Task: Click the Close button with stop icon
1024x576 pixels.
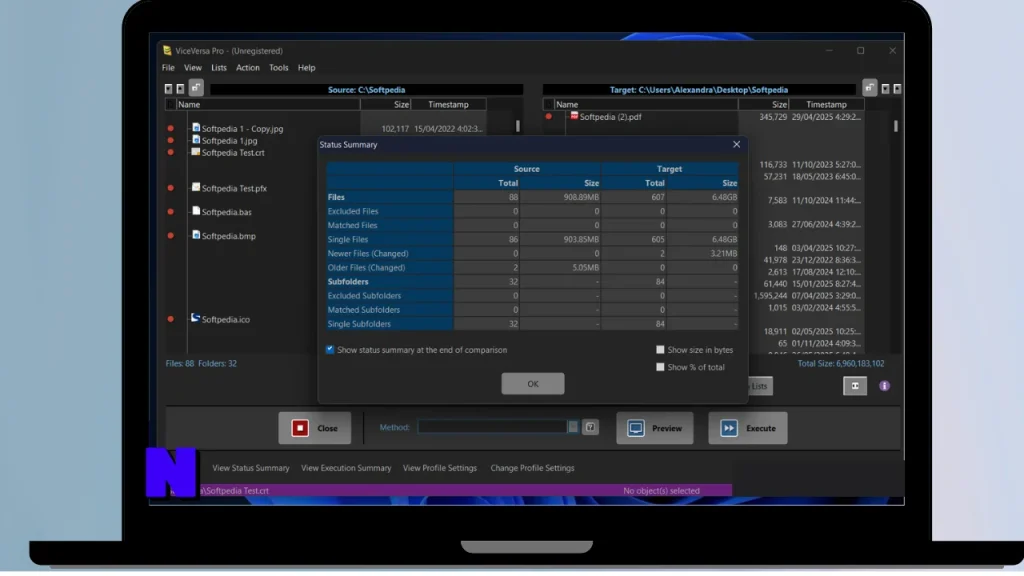Action: point(315,428)
